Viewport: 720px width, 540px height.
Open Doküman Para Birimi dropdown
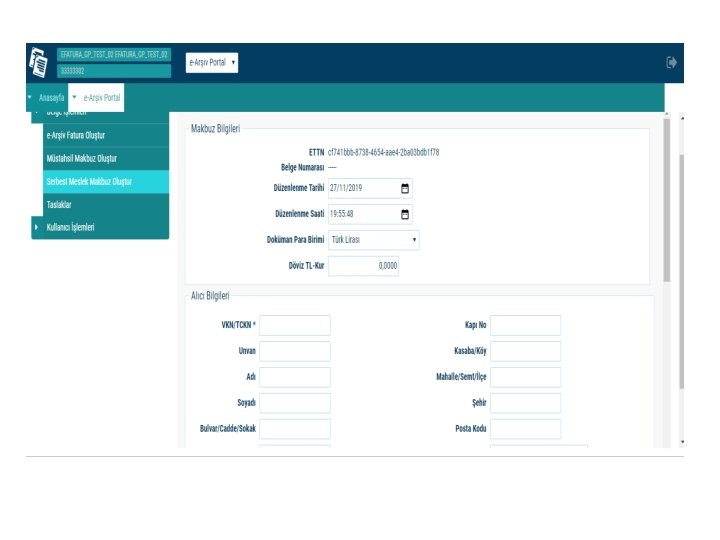[373, 240]
